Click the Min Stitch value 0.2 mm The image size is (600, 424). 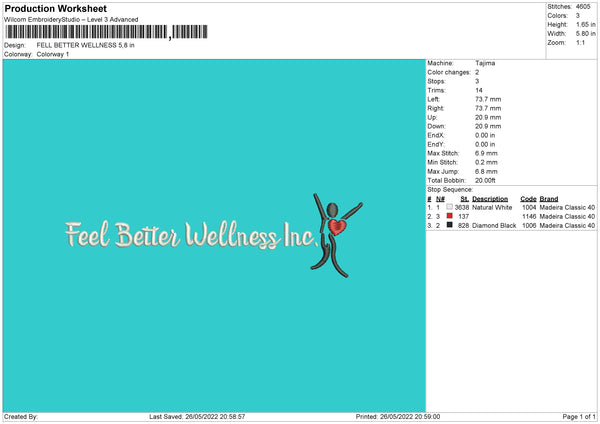(x=486, y=162)
